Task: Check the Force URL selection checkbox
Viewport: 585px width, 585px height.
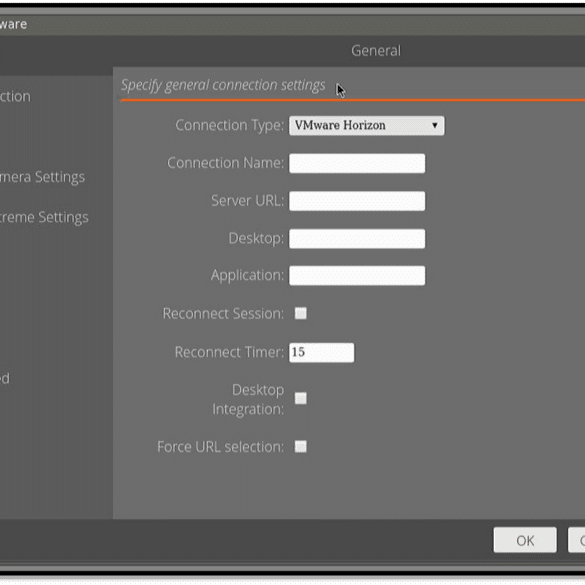Action: pos(301,446)
